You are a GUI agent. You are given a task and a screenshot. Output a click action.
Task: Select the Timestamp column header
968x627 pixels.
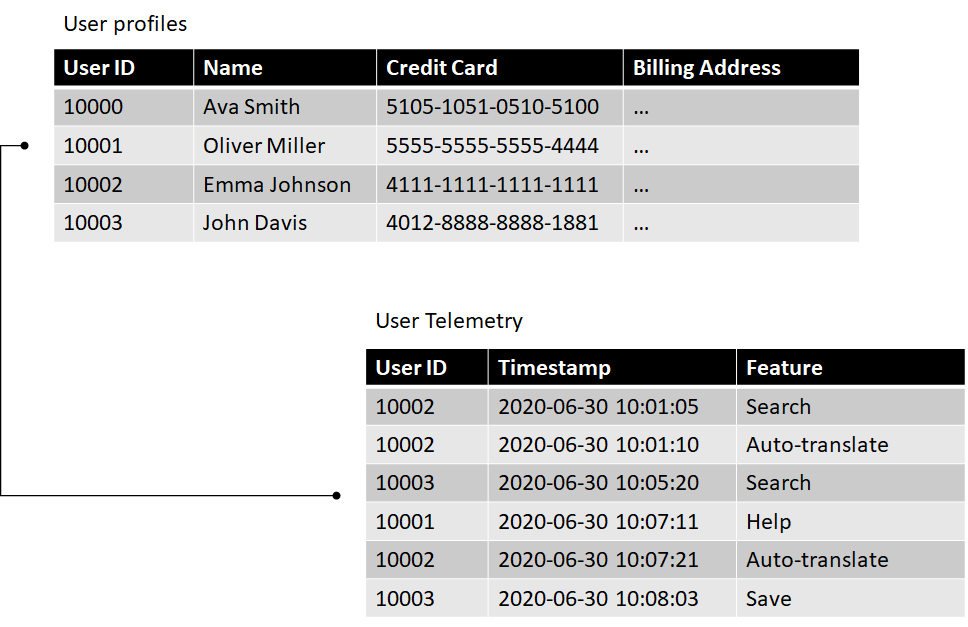pyautogui.click(x=612, y=368)
